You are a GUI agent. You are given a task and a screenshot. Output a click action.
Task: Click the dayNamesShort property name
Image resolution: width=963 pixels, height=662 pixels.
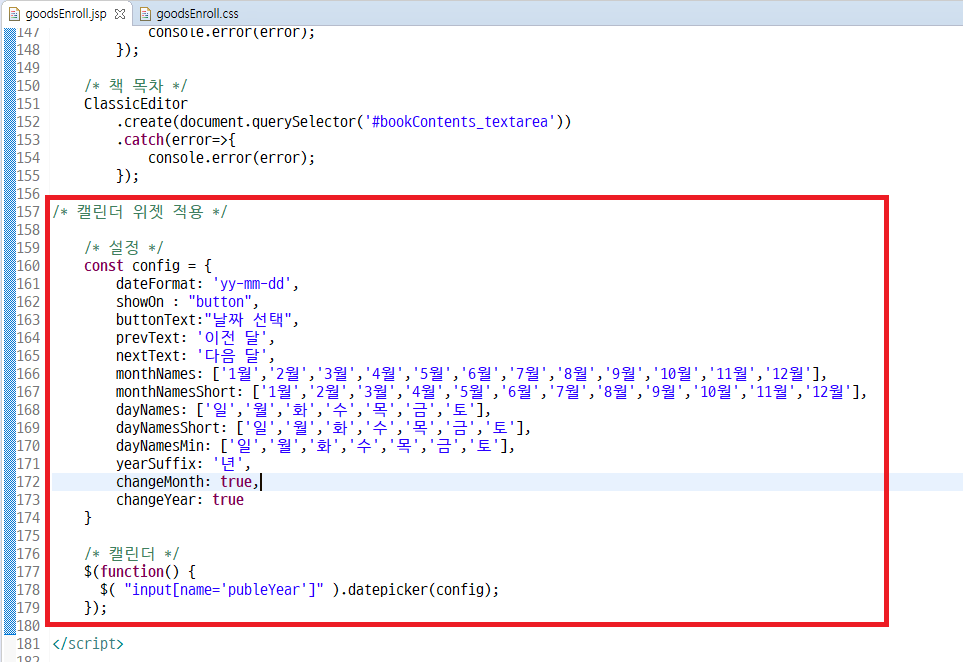[167, 428]
